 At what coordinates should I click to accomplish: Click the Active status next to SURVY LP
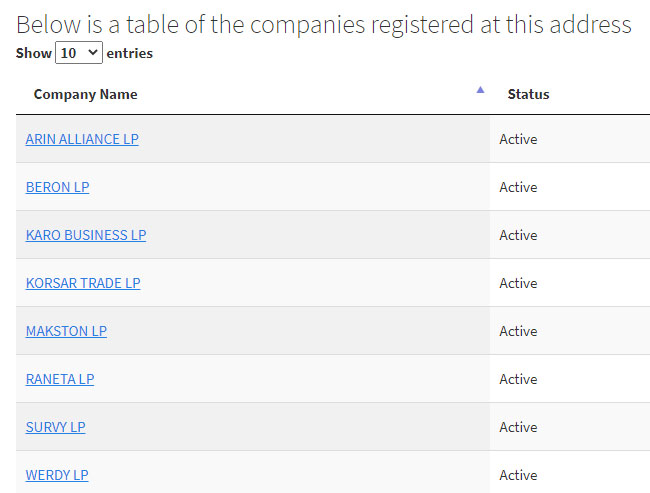coord(518,427)
